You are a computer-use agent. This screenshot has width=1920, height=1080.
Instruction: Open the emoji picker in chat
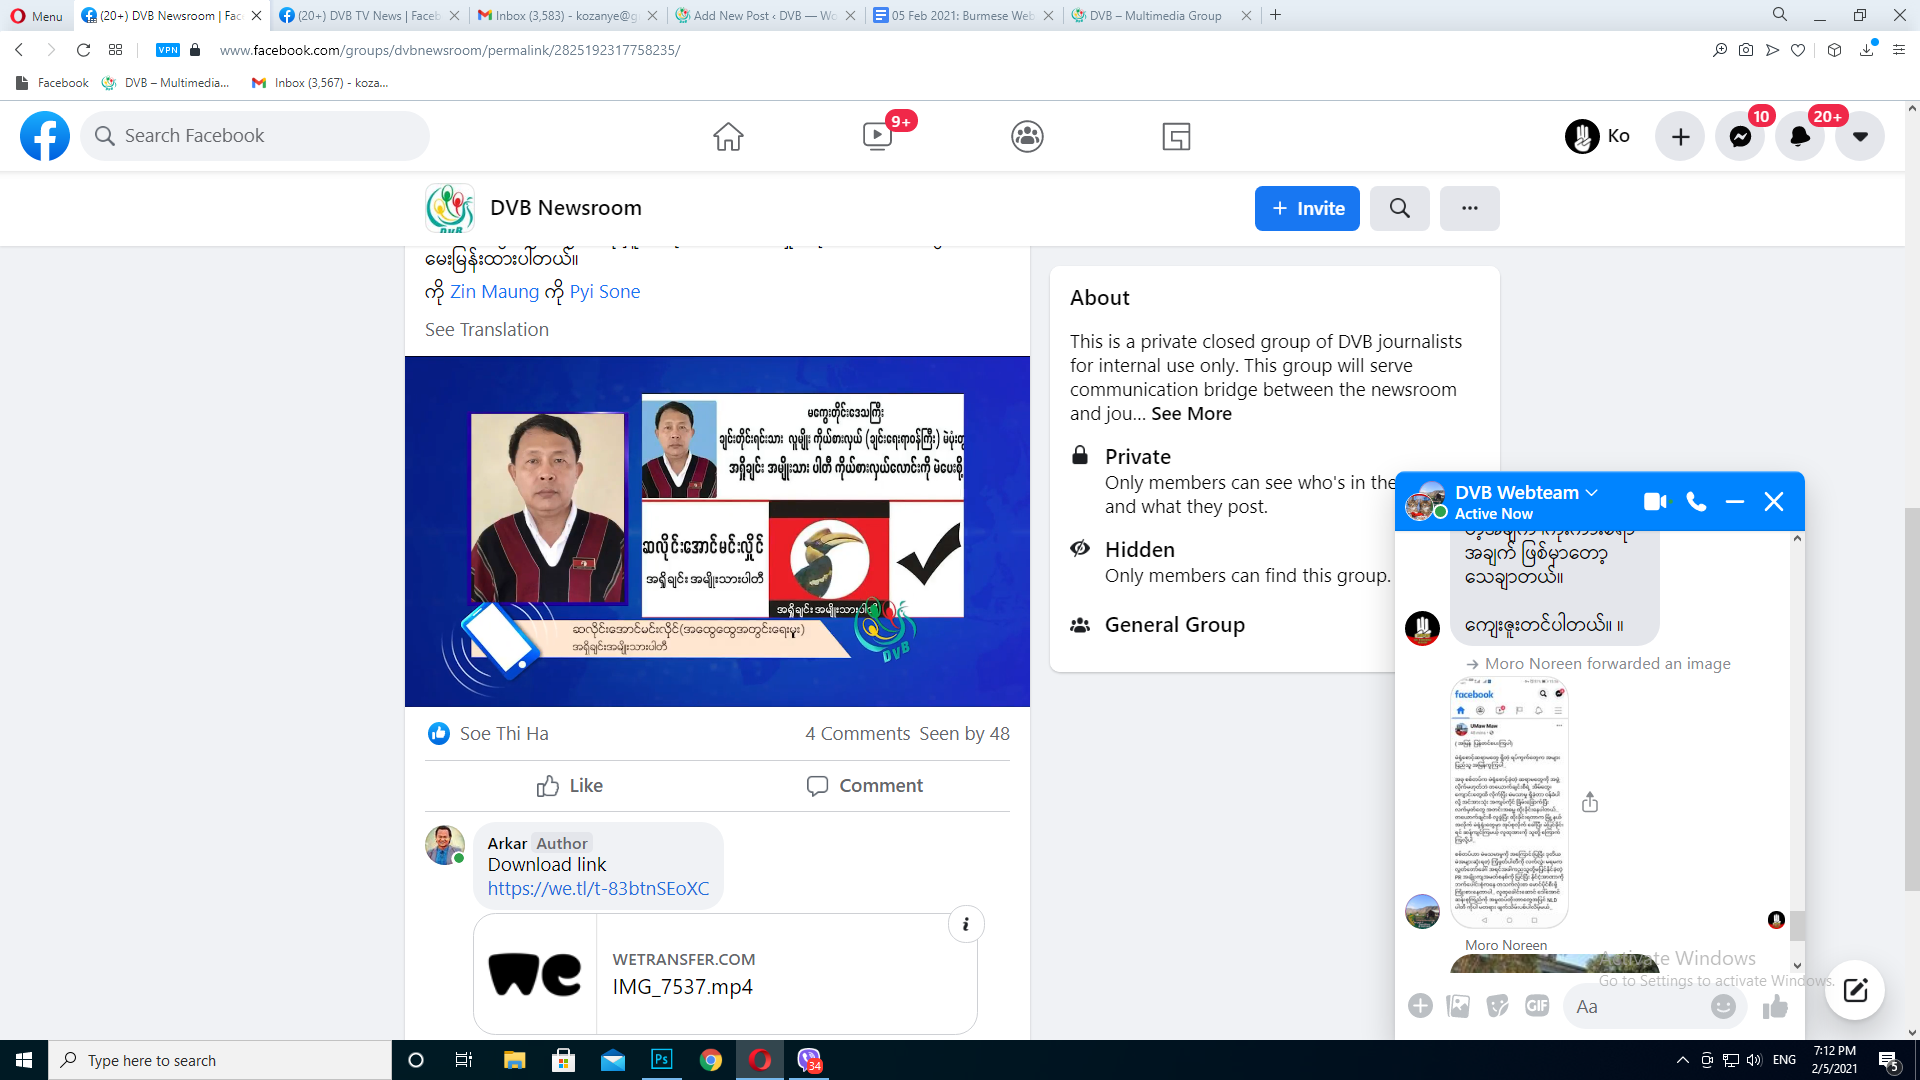[1723, 1007]
